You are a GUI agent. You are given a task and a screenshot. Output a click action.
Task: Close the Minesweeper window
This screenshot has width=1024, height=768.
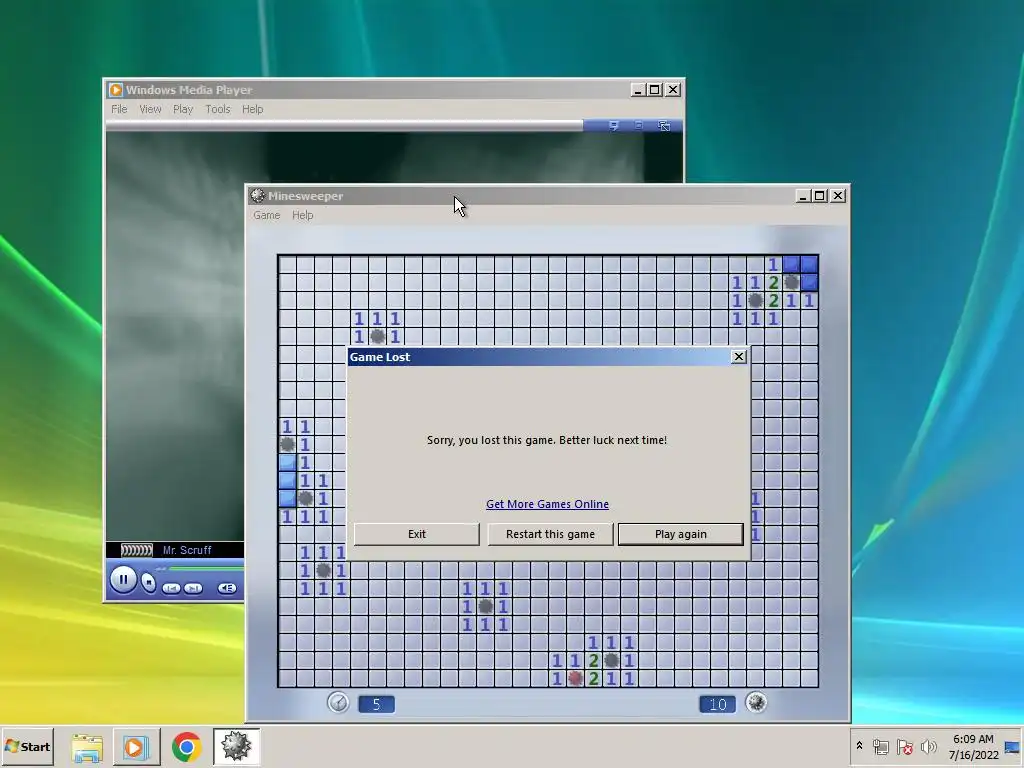pyautogui.click(x=838, y=195)
